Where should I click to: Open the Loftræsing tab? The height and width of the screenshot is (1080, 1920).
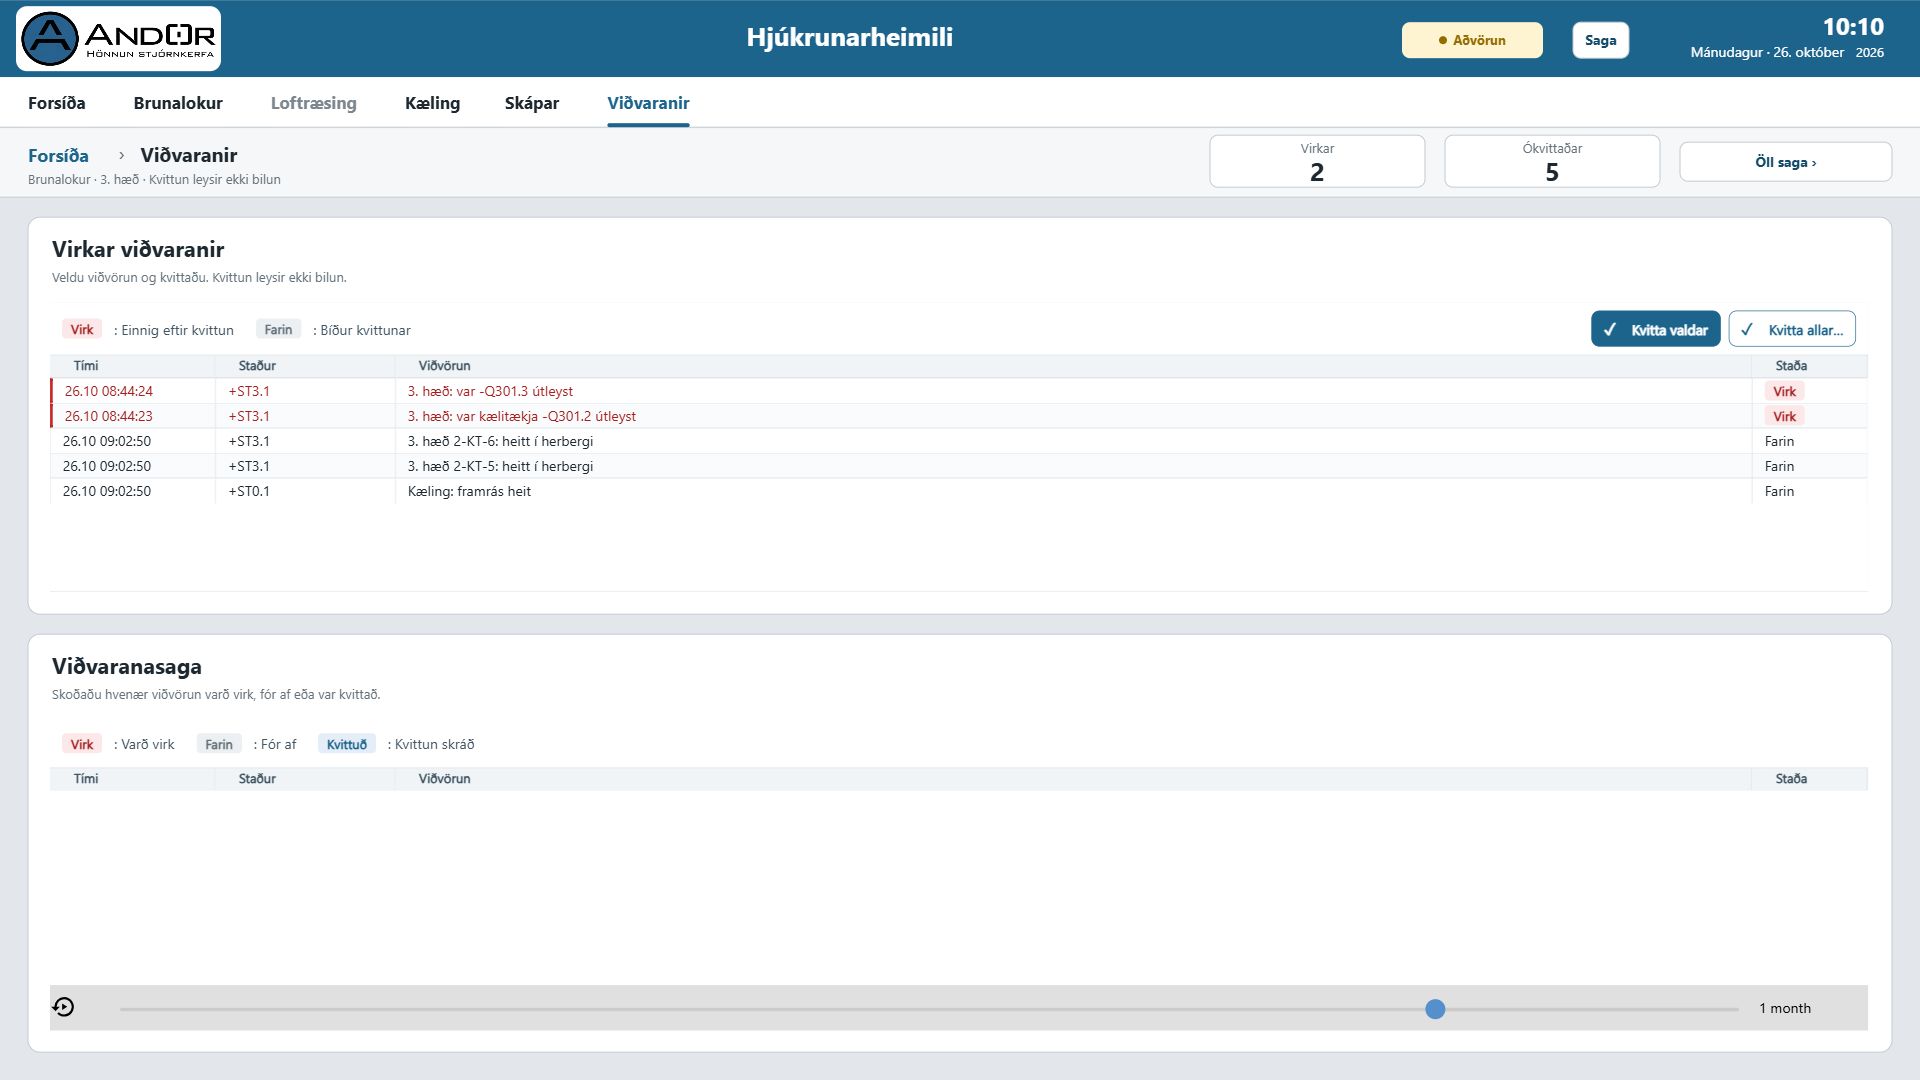pyautogui.click(x=314, y=103)
